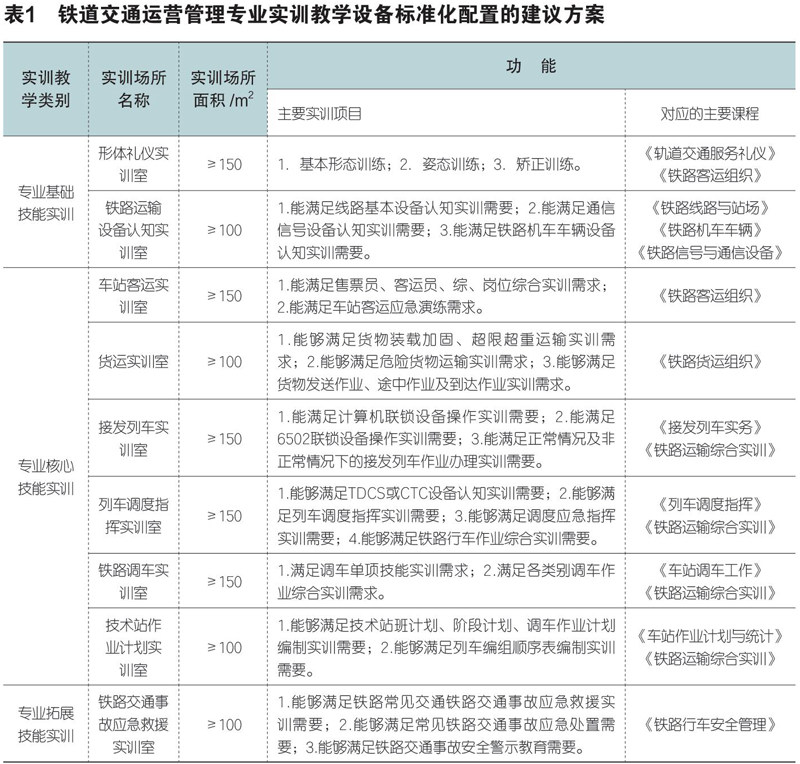Select the 对应的主要课程 subheader
800x764 pixels.
[710, 113]
